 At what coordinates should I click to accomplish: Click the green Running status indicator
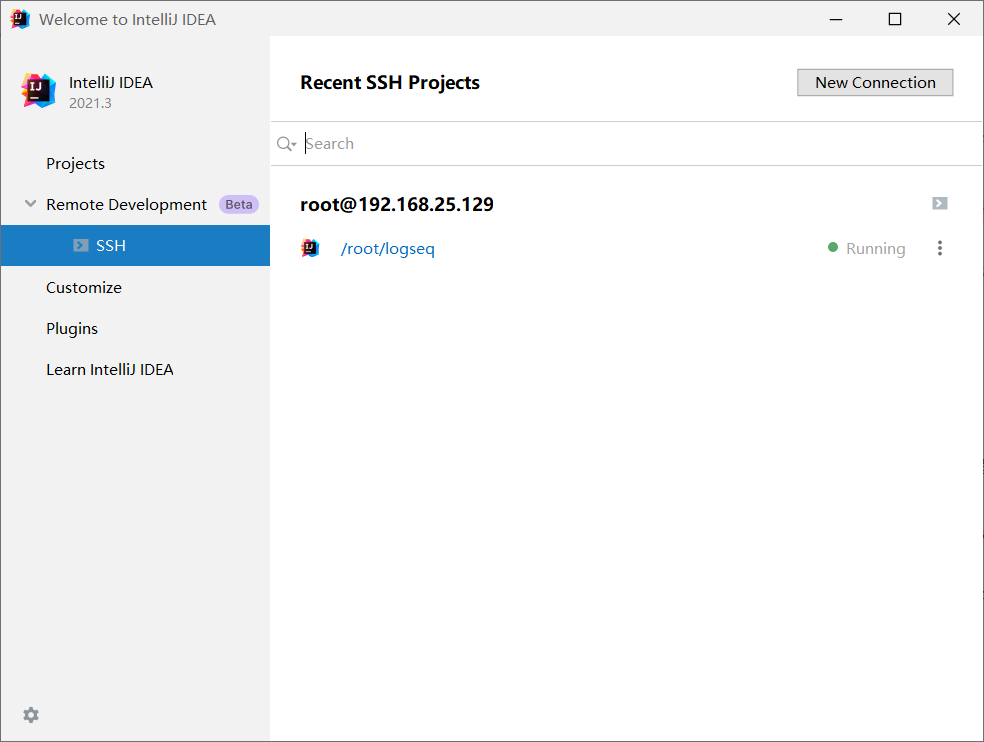coord(833,247)
